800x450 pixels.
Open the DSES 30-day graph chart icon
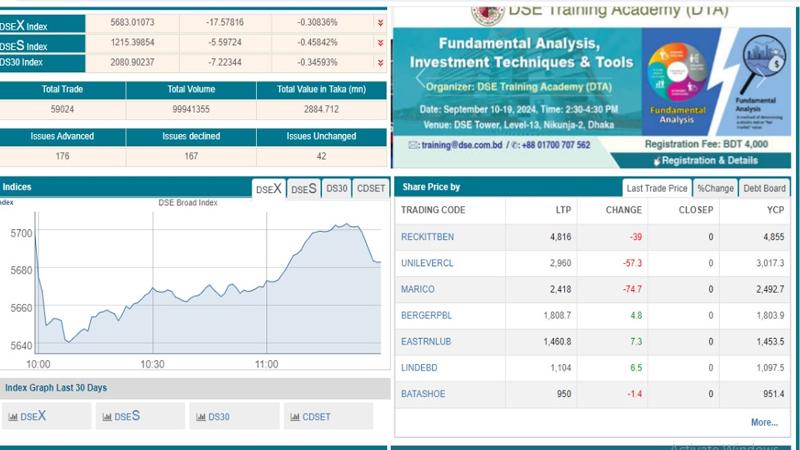[x=107, y=417]
